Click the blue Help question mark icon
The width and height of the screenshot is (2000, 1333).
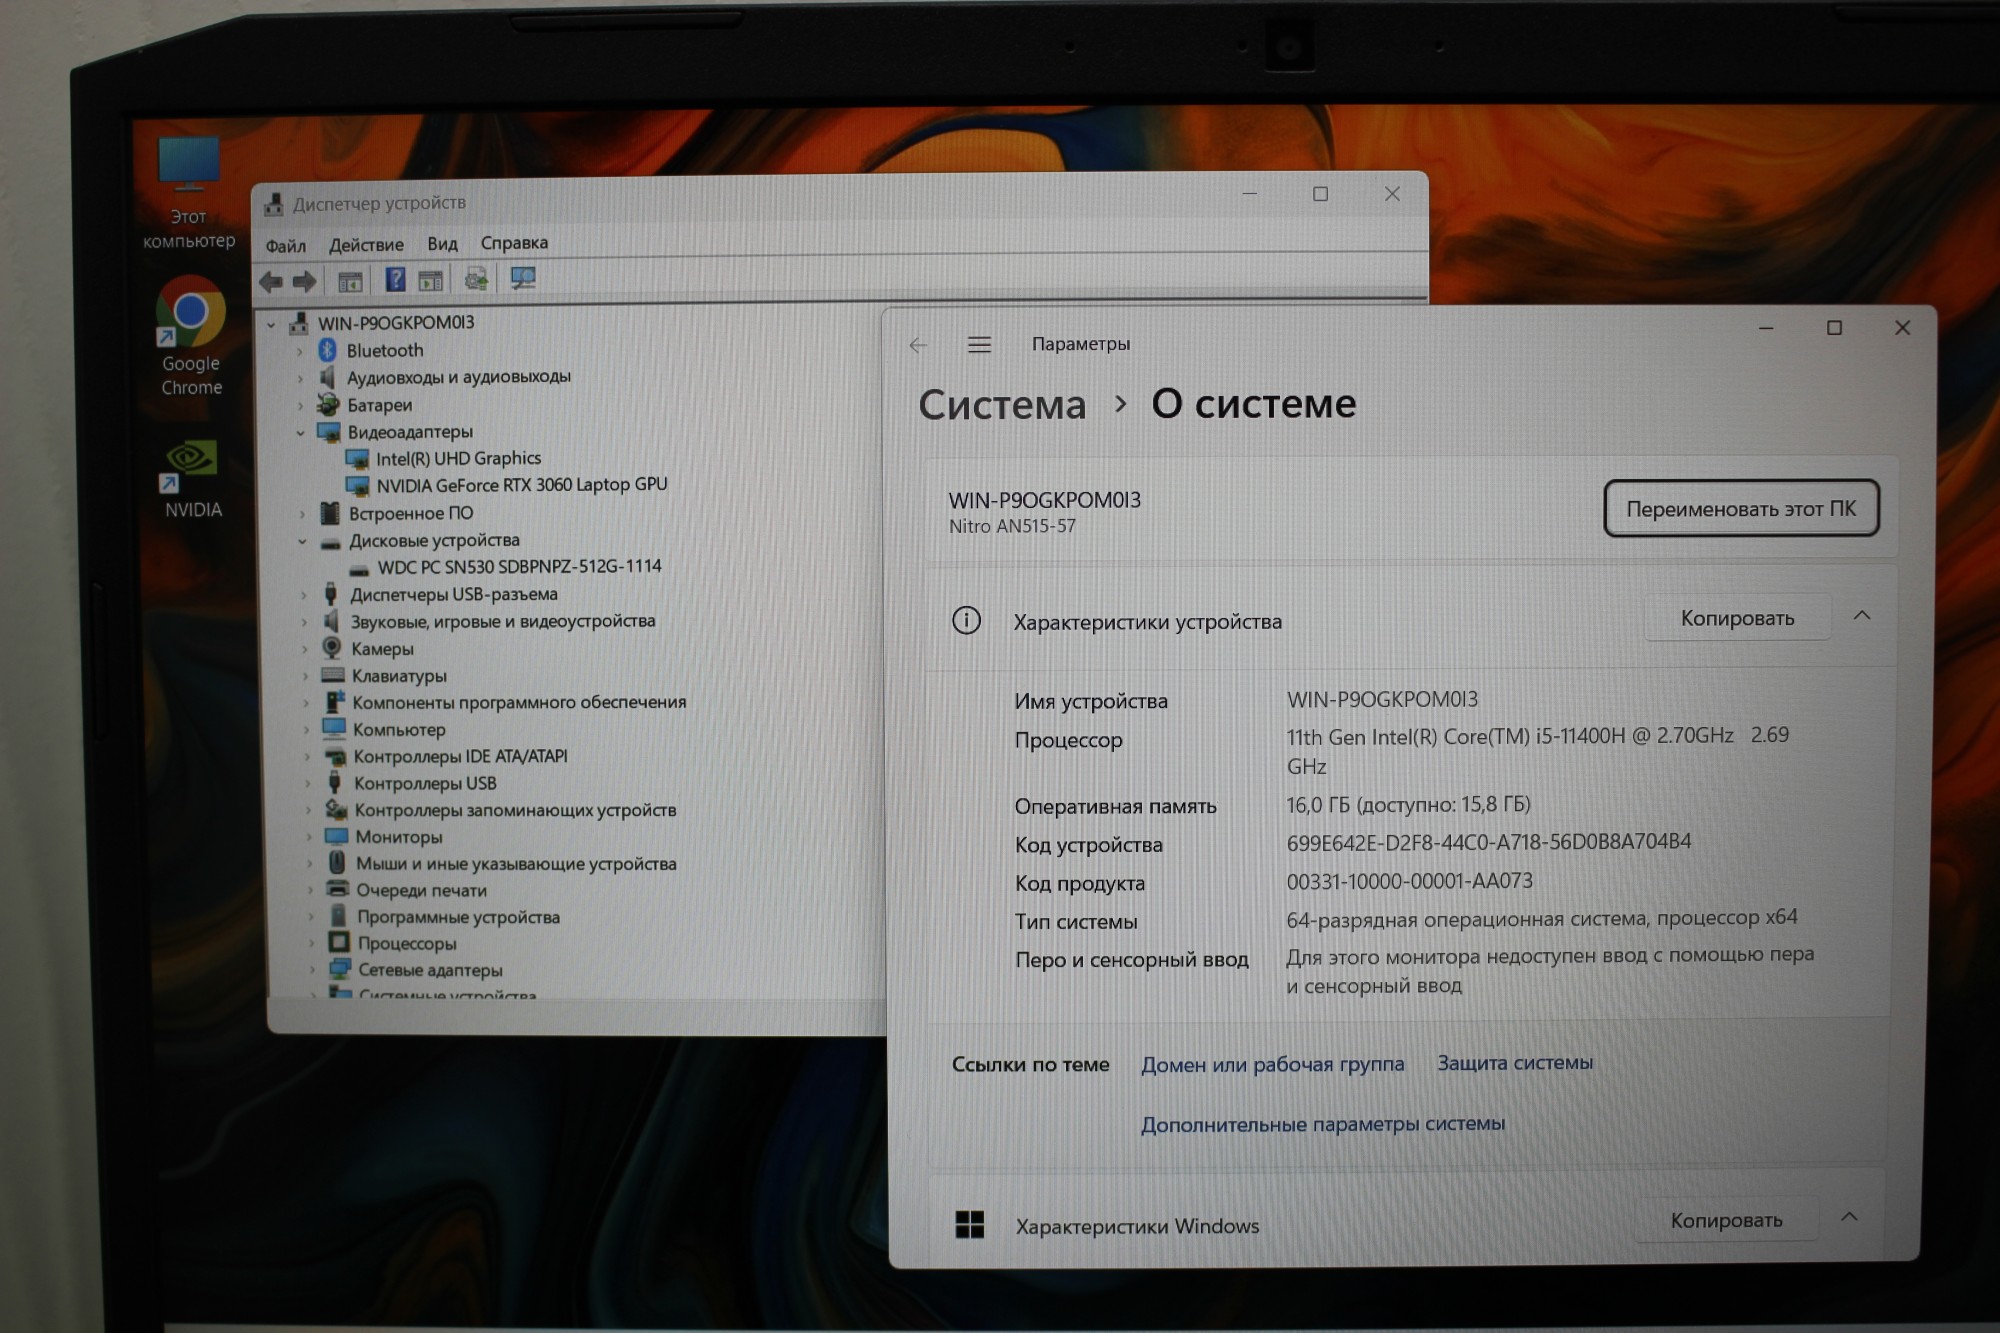pos(396,280)
